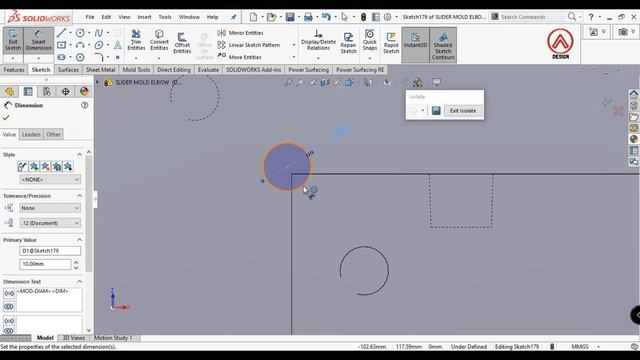Click Convert Entities
The width and height of the screenshot is (640, 360).
coord(159,40)
